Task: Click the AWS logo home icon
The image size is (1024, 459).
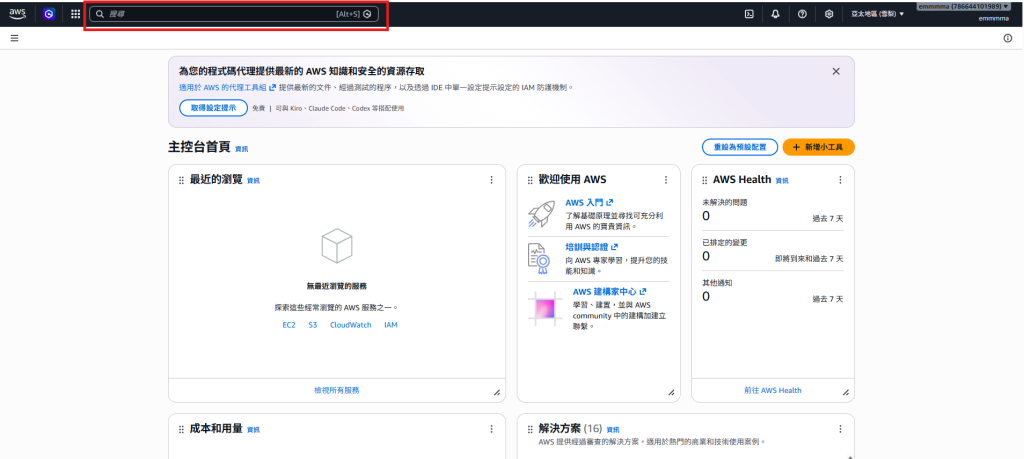Action: tap(18, 14)
